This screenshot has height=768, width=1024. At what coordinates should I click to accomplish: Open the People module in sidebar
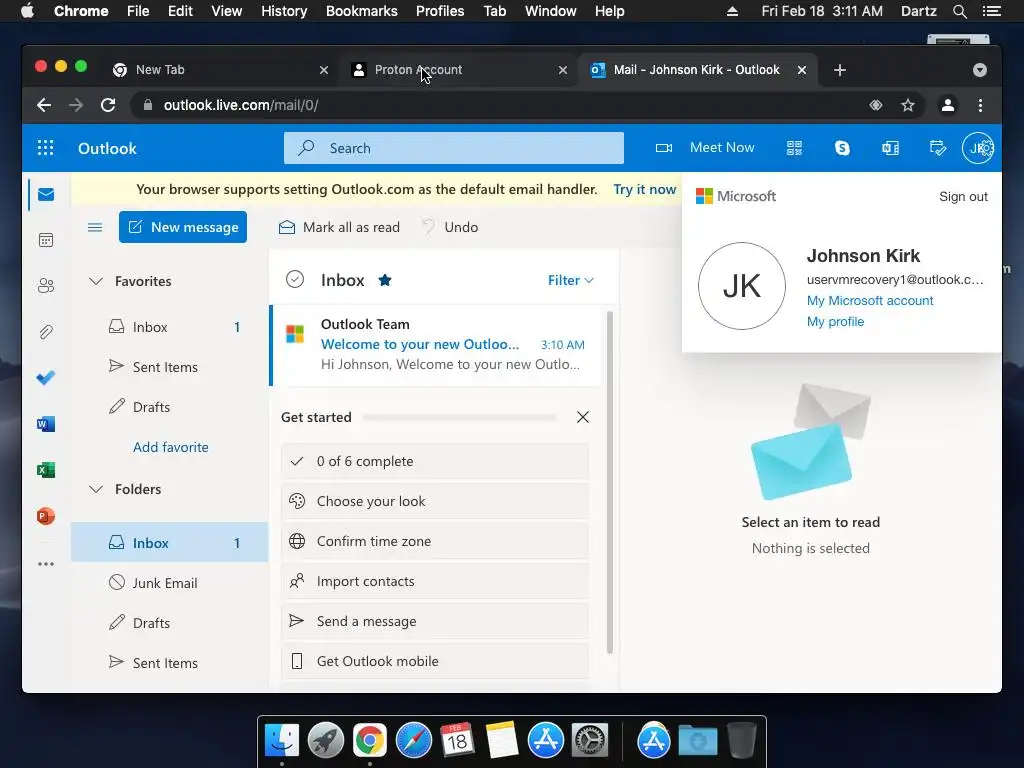(x=46, y=285)
